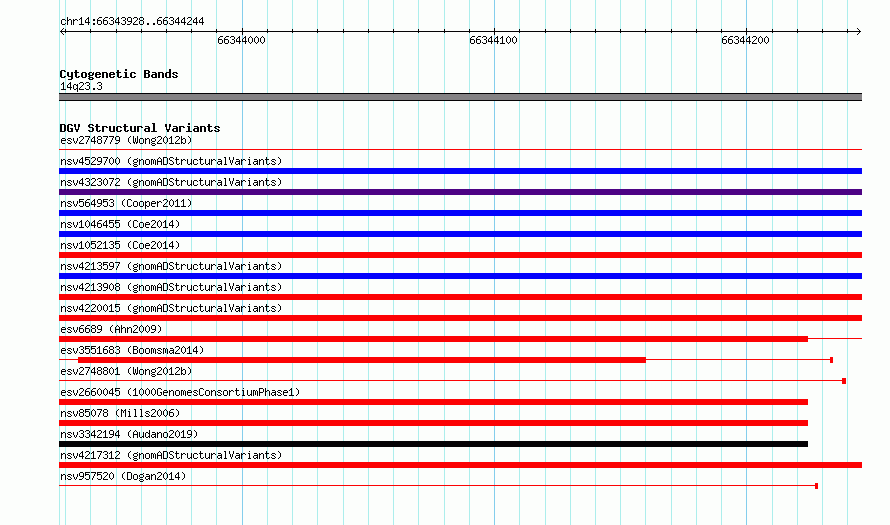Click the black bar for nsv3342194

pos(433,444)
